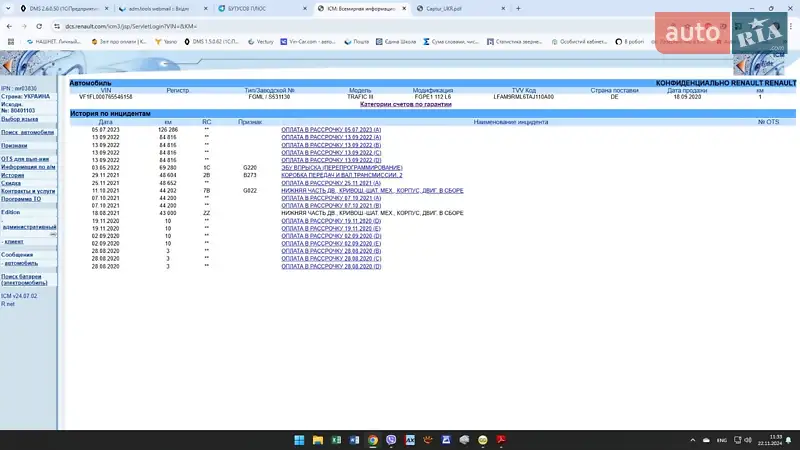Open Признаки sidebar link
This screenshot has width=800, height=450.
coord(14,145)
